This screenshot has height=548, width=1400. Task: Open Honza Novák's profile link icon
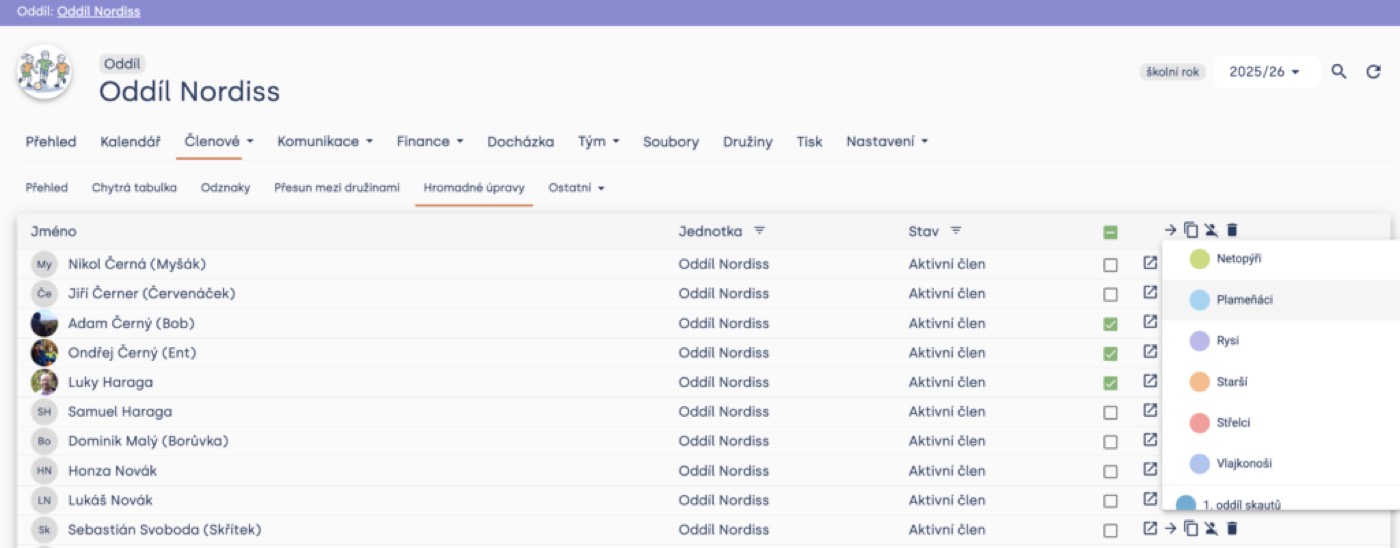[x=1150, y=469]
